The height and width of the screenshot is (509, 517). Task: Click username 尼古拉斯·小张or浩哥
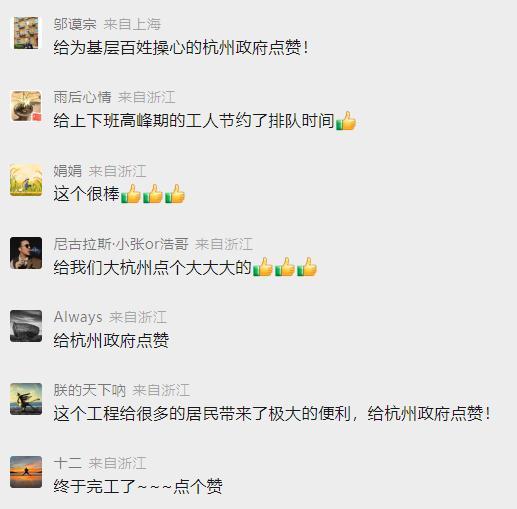pos(121,244)
